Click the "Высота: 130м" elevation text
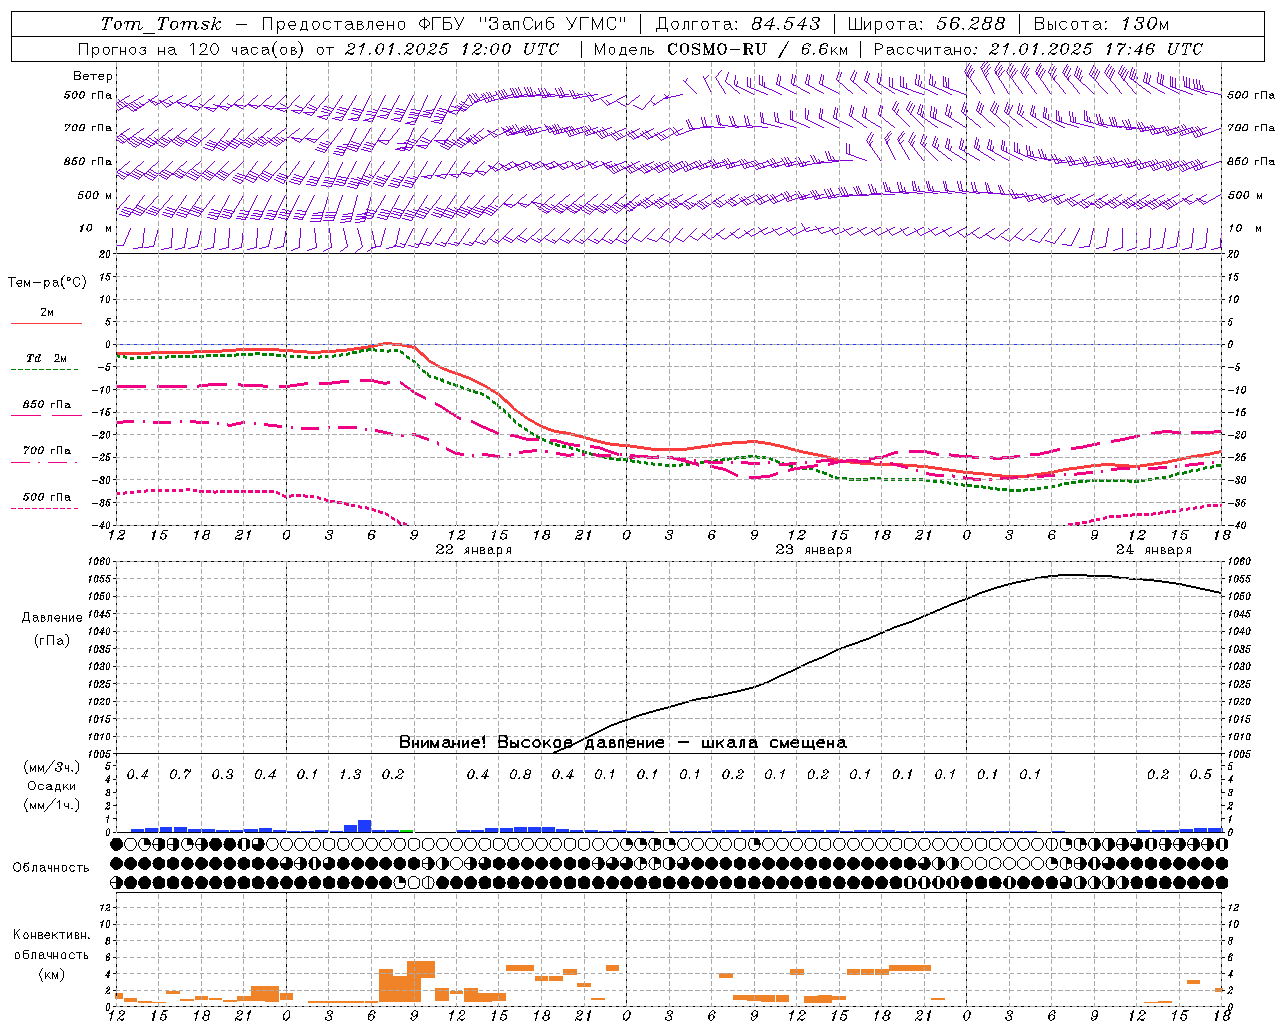This screenshot has height=1024, width=1280. click(x=1101, y=24)
